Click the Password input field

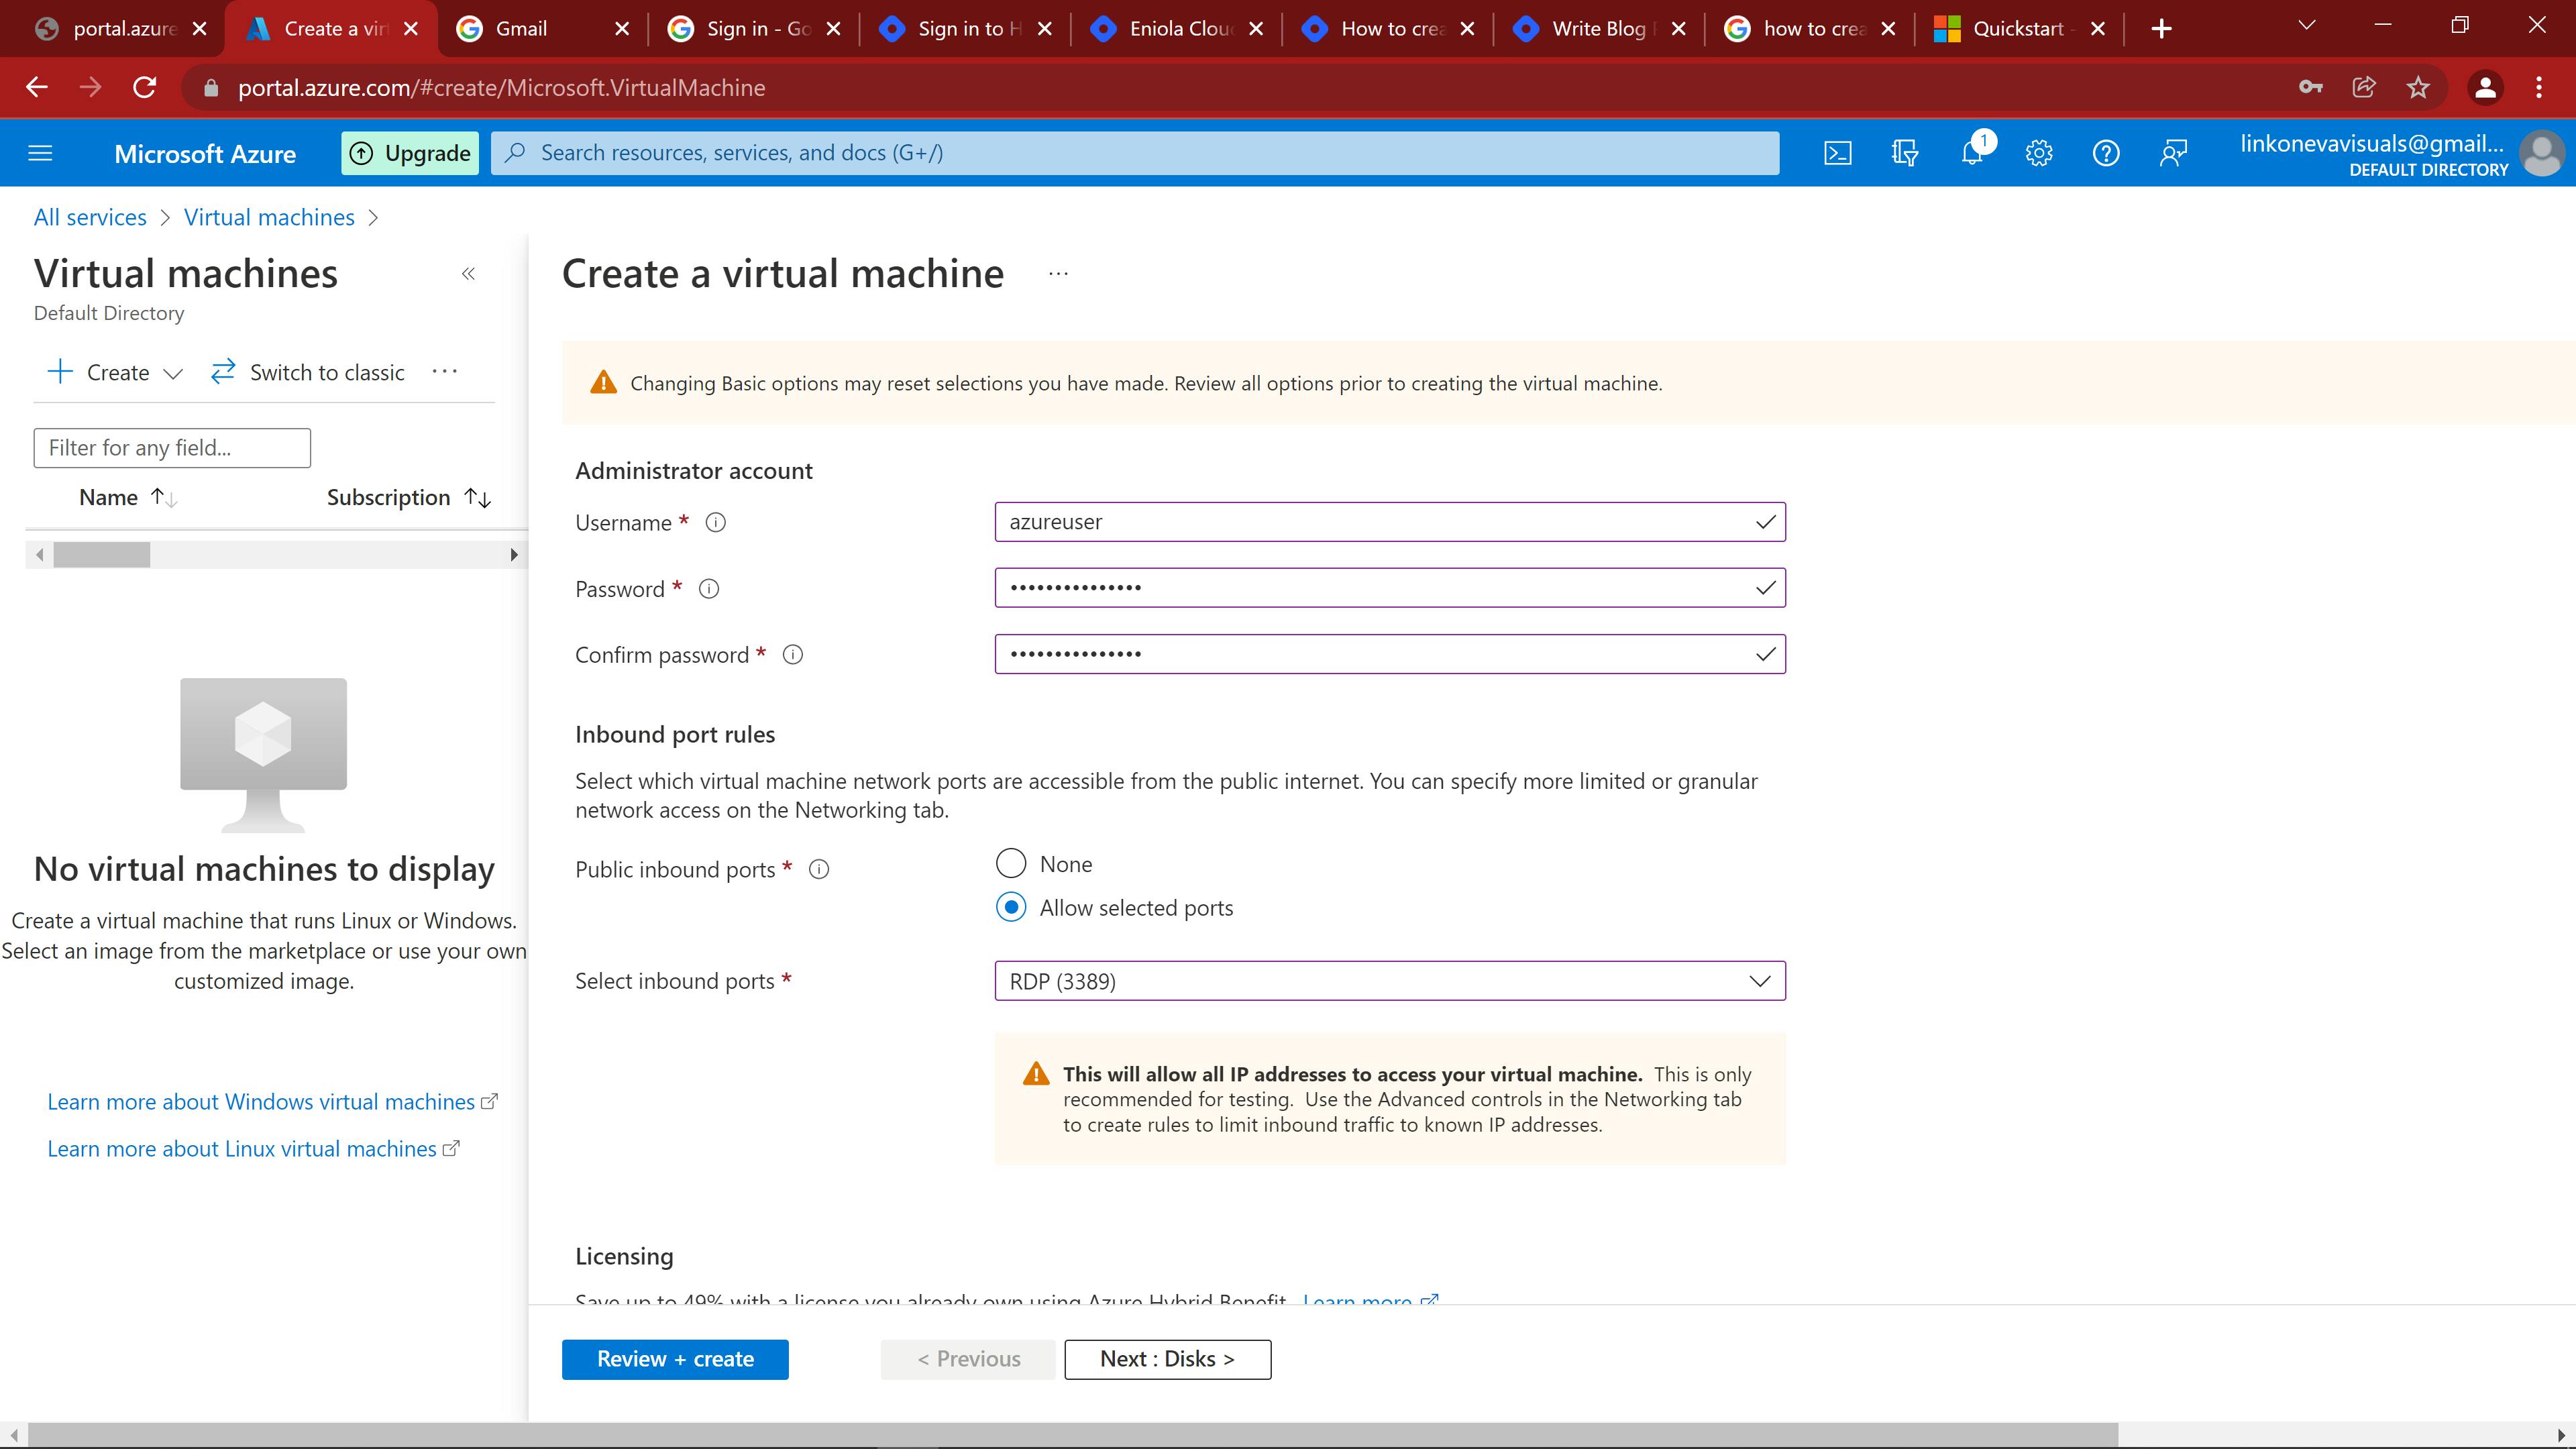(x=1390, y=588)
